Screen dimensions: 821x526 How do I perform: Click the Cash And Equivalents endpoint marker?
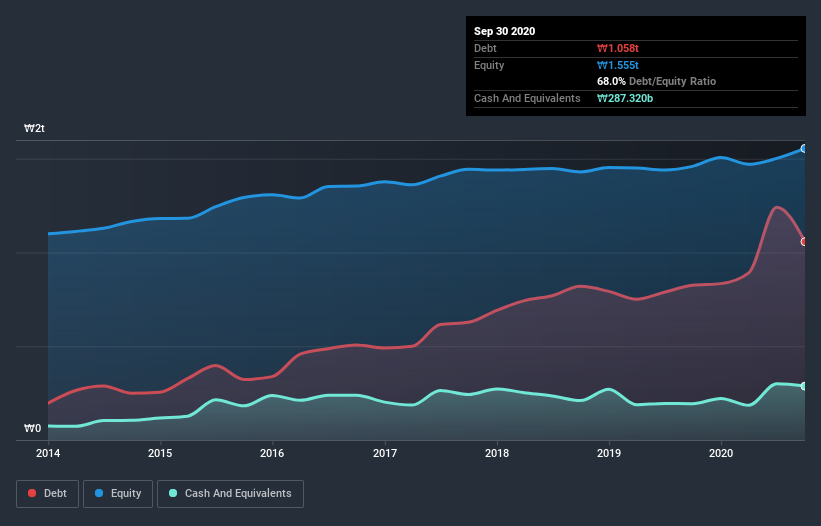coord(804,386)
